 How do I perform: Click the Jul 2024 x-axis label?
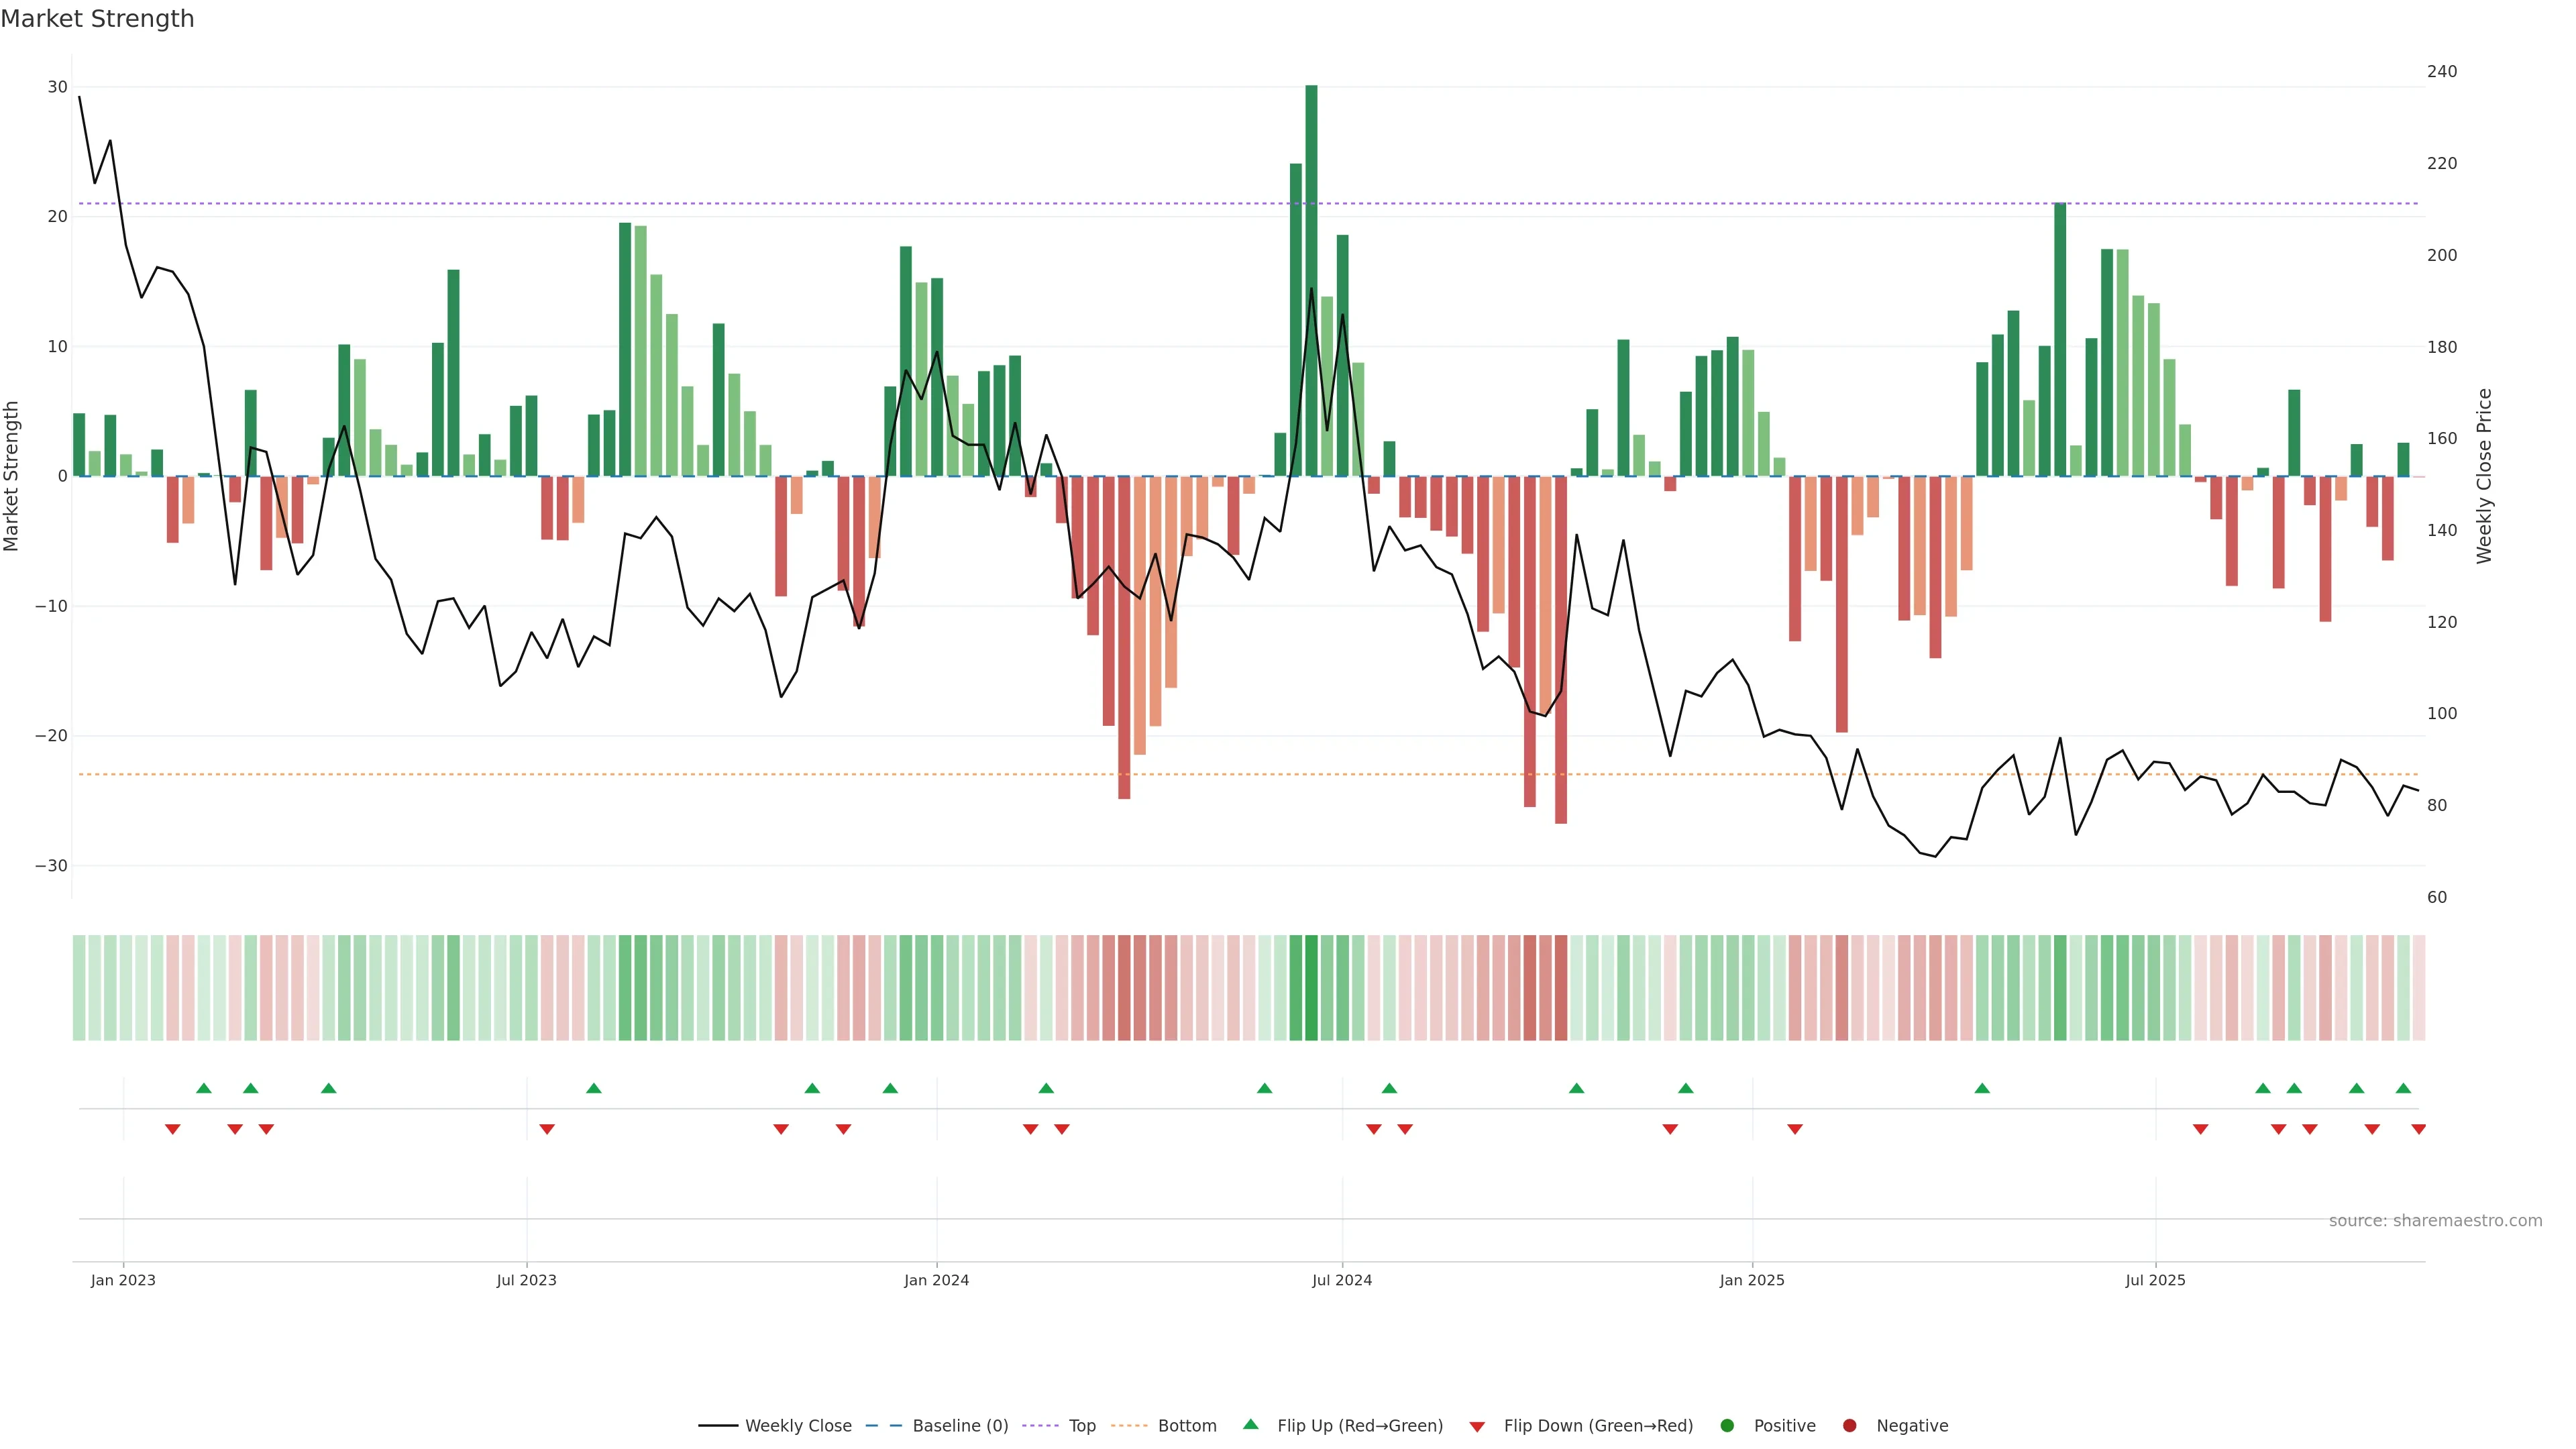[1341, 1280]
